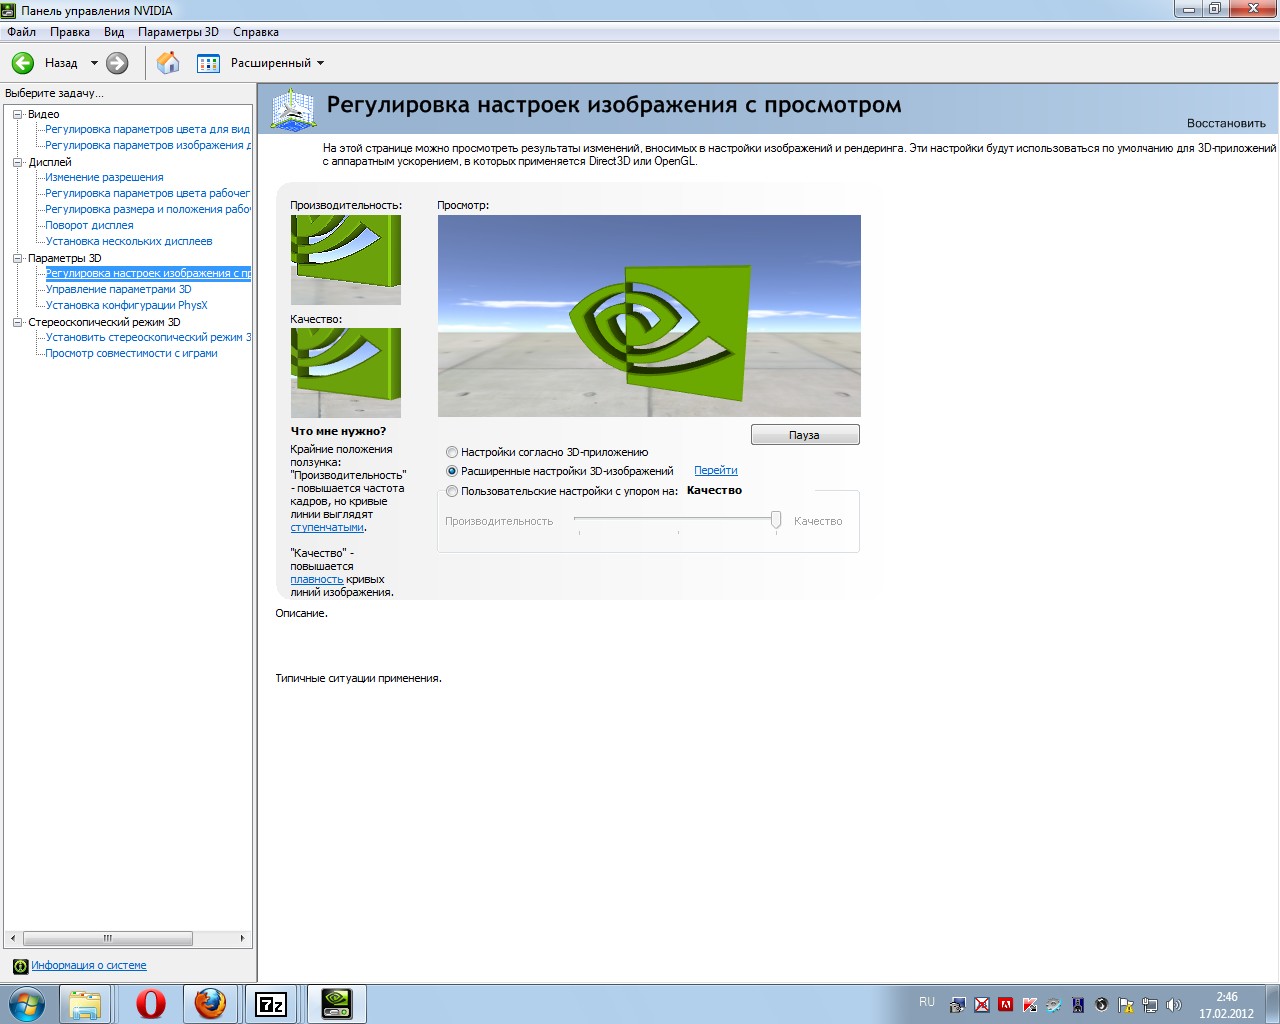Collapse the Дисплей tree section

tap(17, 162)
